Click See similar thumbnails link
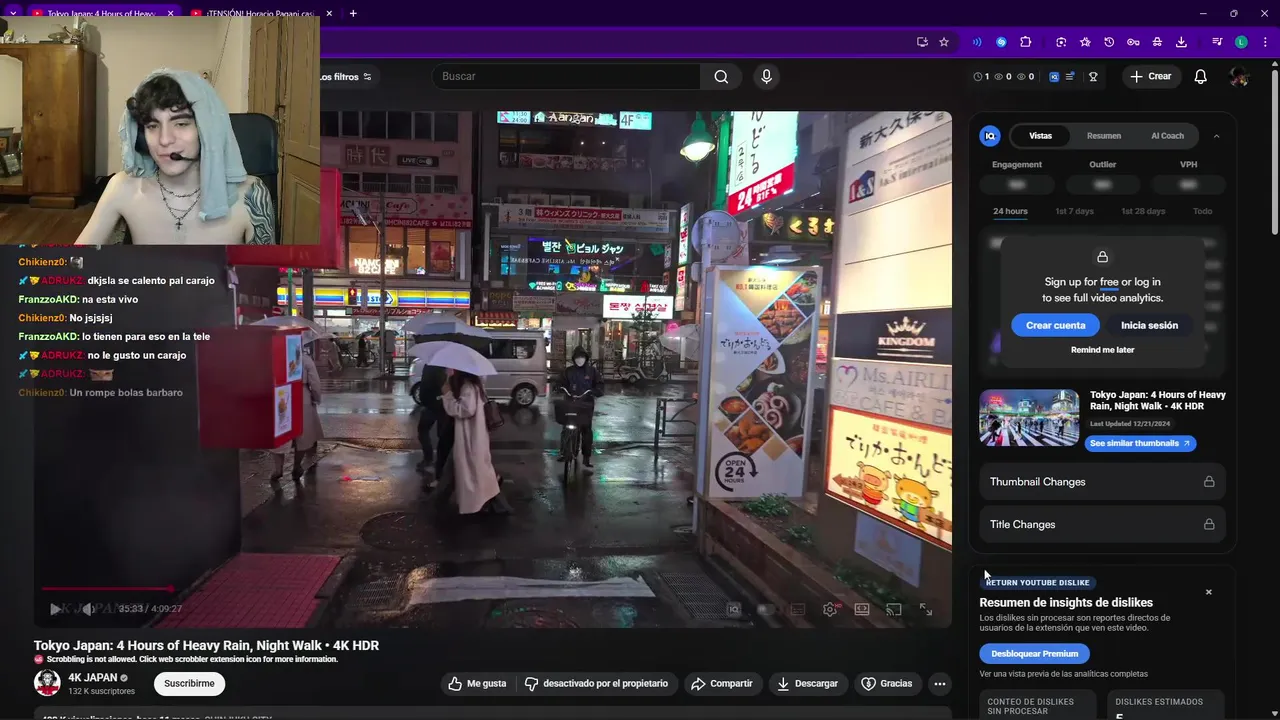 [x=1140, y=444]
